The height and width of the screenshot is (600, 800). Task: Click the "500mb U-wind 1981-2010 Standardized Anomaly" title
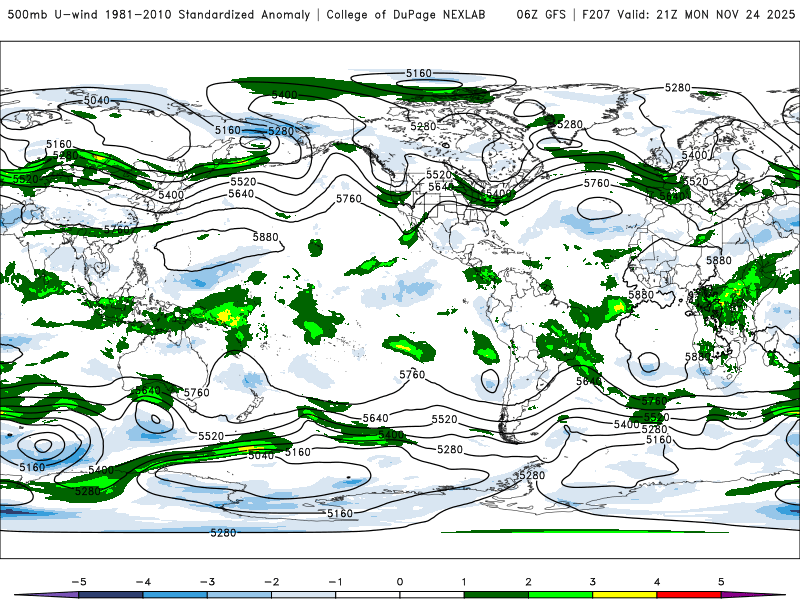click(159, 14)
